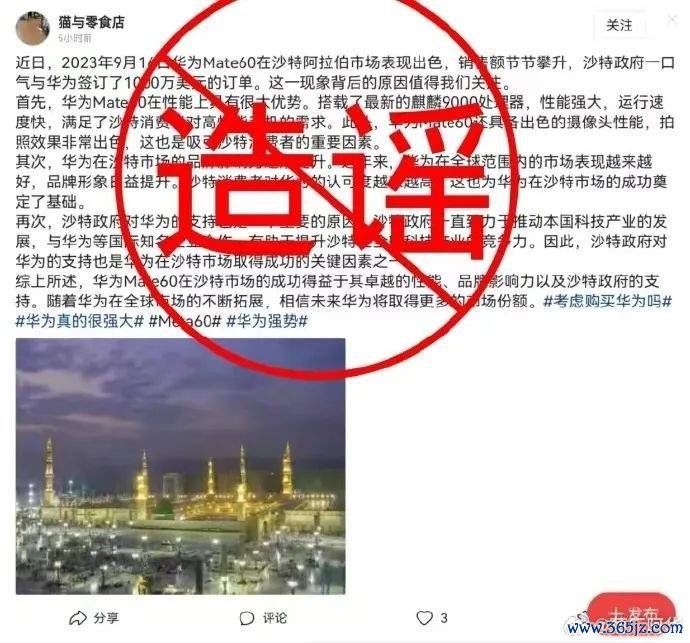This screenshot has width=690, height=643.
Task: Dismiss the post with the faint X icon
Action: [672, 19]
